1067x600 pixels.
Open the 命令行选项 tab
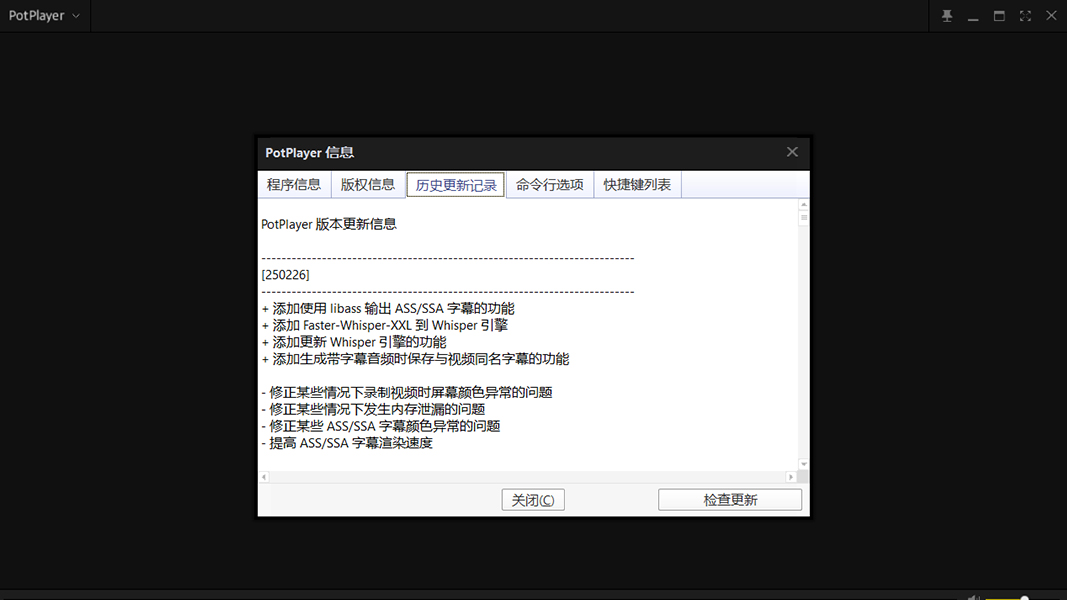tap(550, 184)
